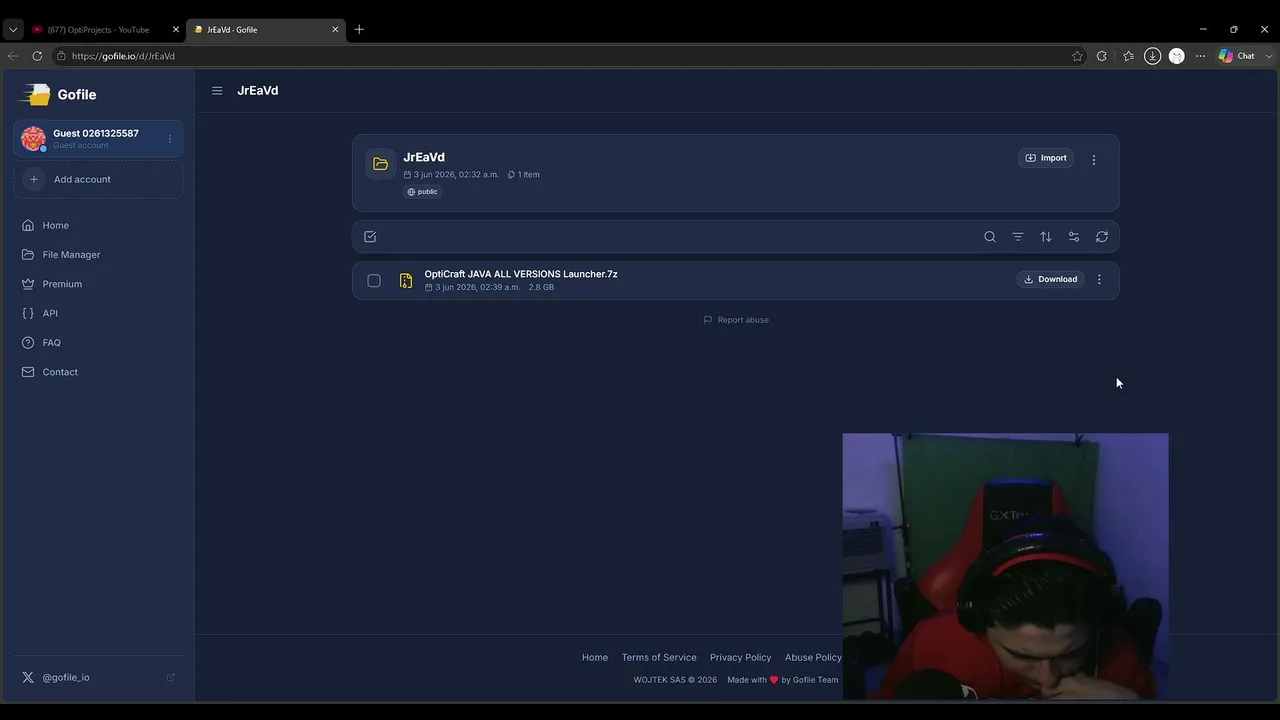Open OptiCraft file more options menu
This screenshot has height=720, width=1280.
point(1099,280)
